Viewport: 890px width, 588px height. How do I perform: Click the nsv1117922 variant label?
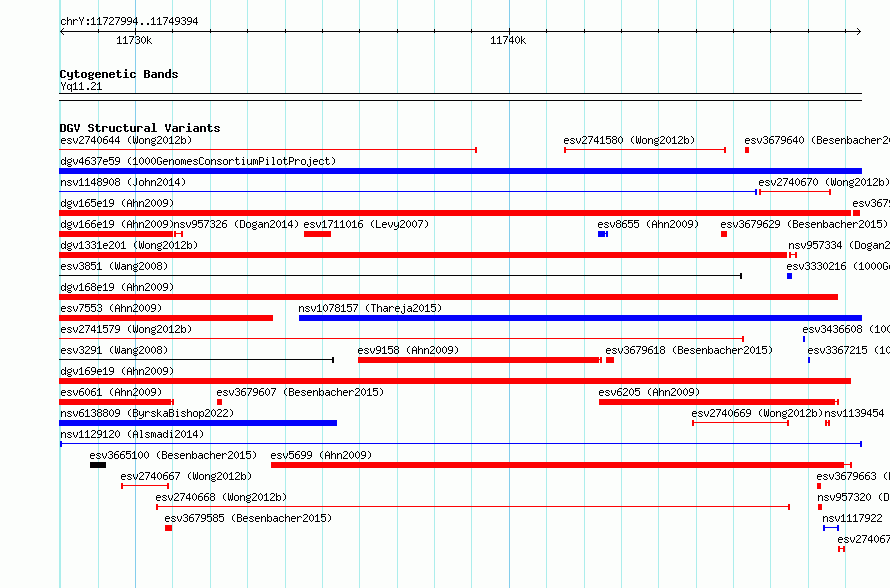click(x=852, y=518)
